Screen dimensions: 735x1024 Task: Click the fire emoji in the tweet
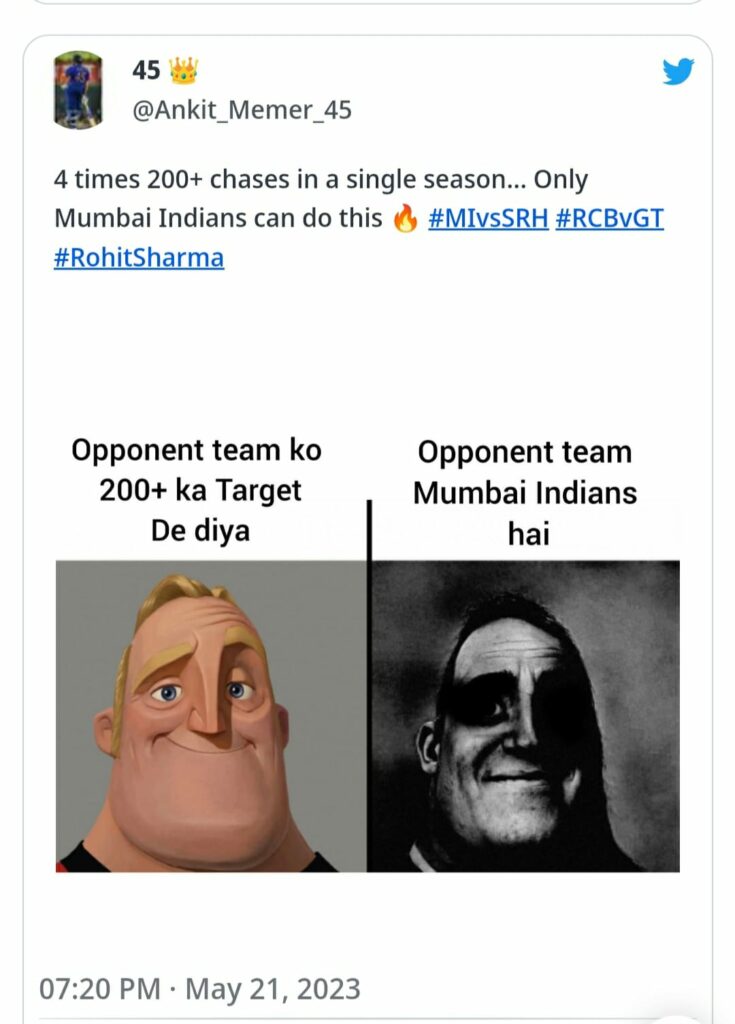[404, 220]
